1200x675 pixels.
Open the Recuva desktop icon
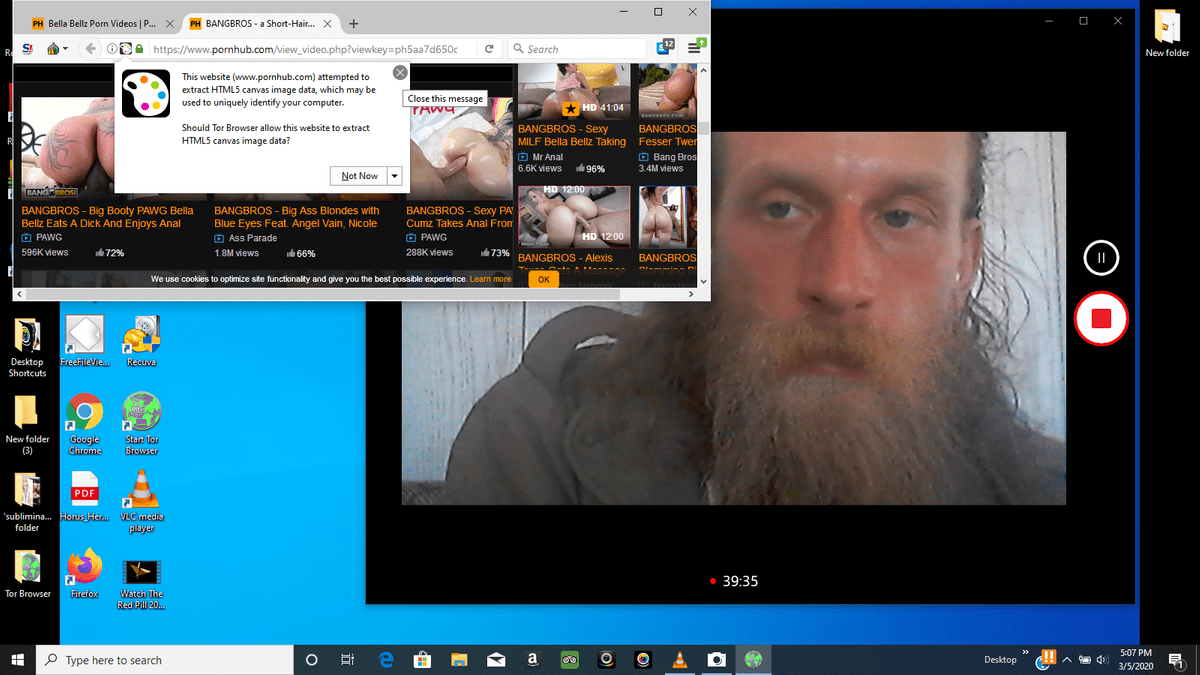[141, 342]
